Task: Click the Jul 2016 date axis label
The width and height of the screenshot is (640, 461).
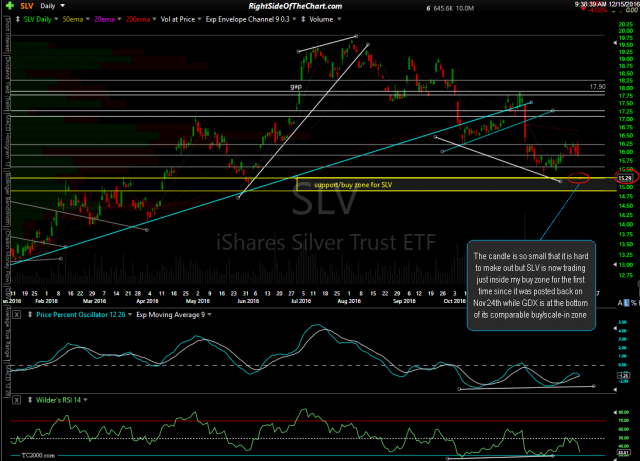Action: point(301,301)
